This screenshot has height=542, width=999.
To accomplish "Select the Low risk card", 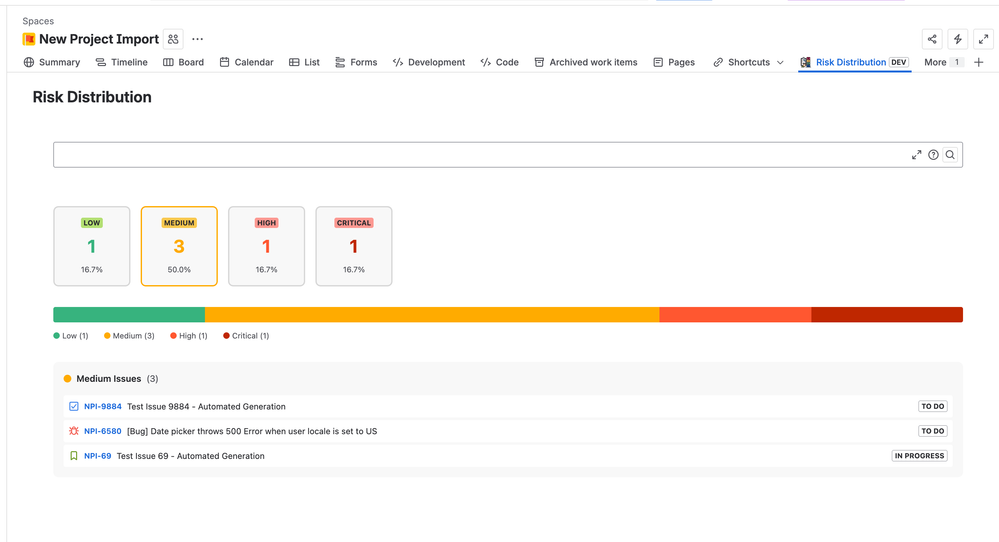I will [x=92, y=246].
